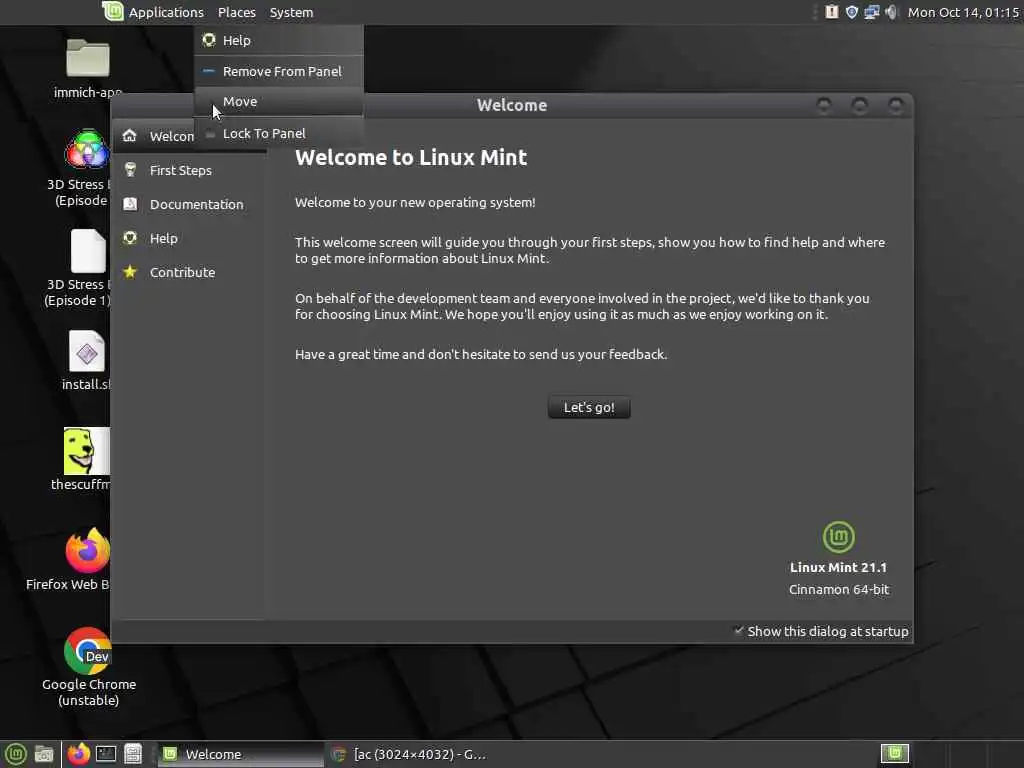The image size is (1024, 768).
Task: Click the Linux Mint logo in Welcome window
Action: pyautogui.click(x=839, y=537)
